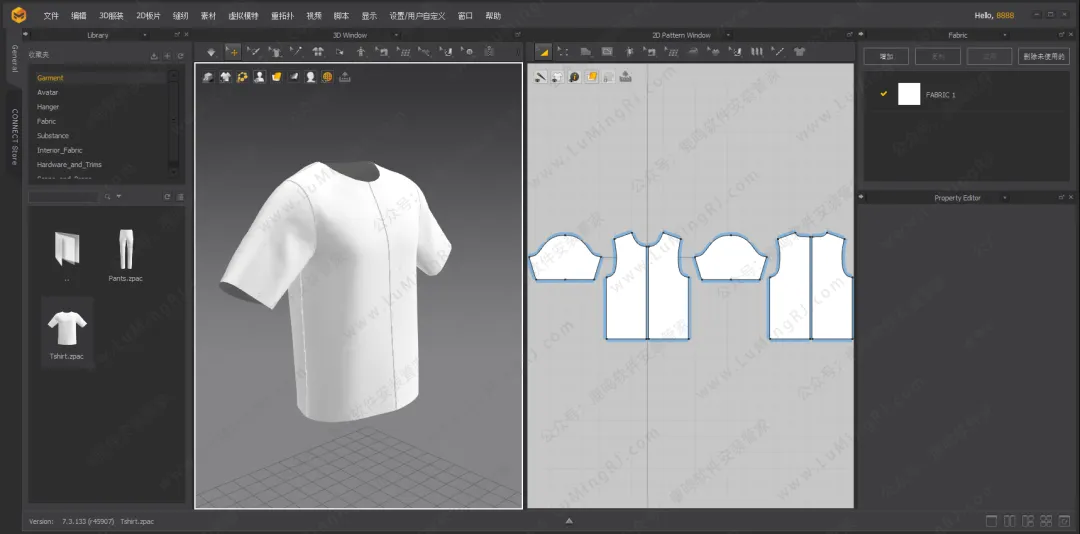The image size is (1080, 534).
Task: Click the globe texture icon in 3D view
Action: click(327, 77)
